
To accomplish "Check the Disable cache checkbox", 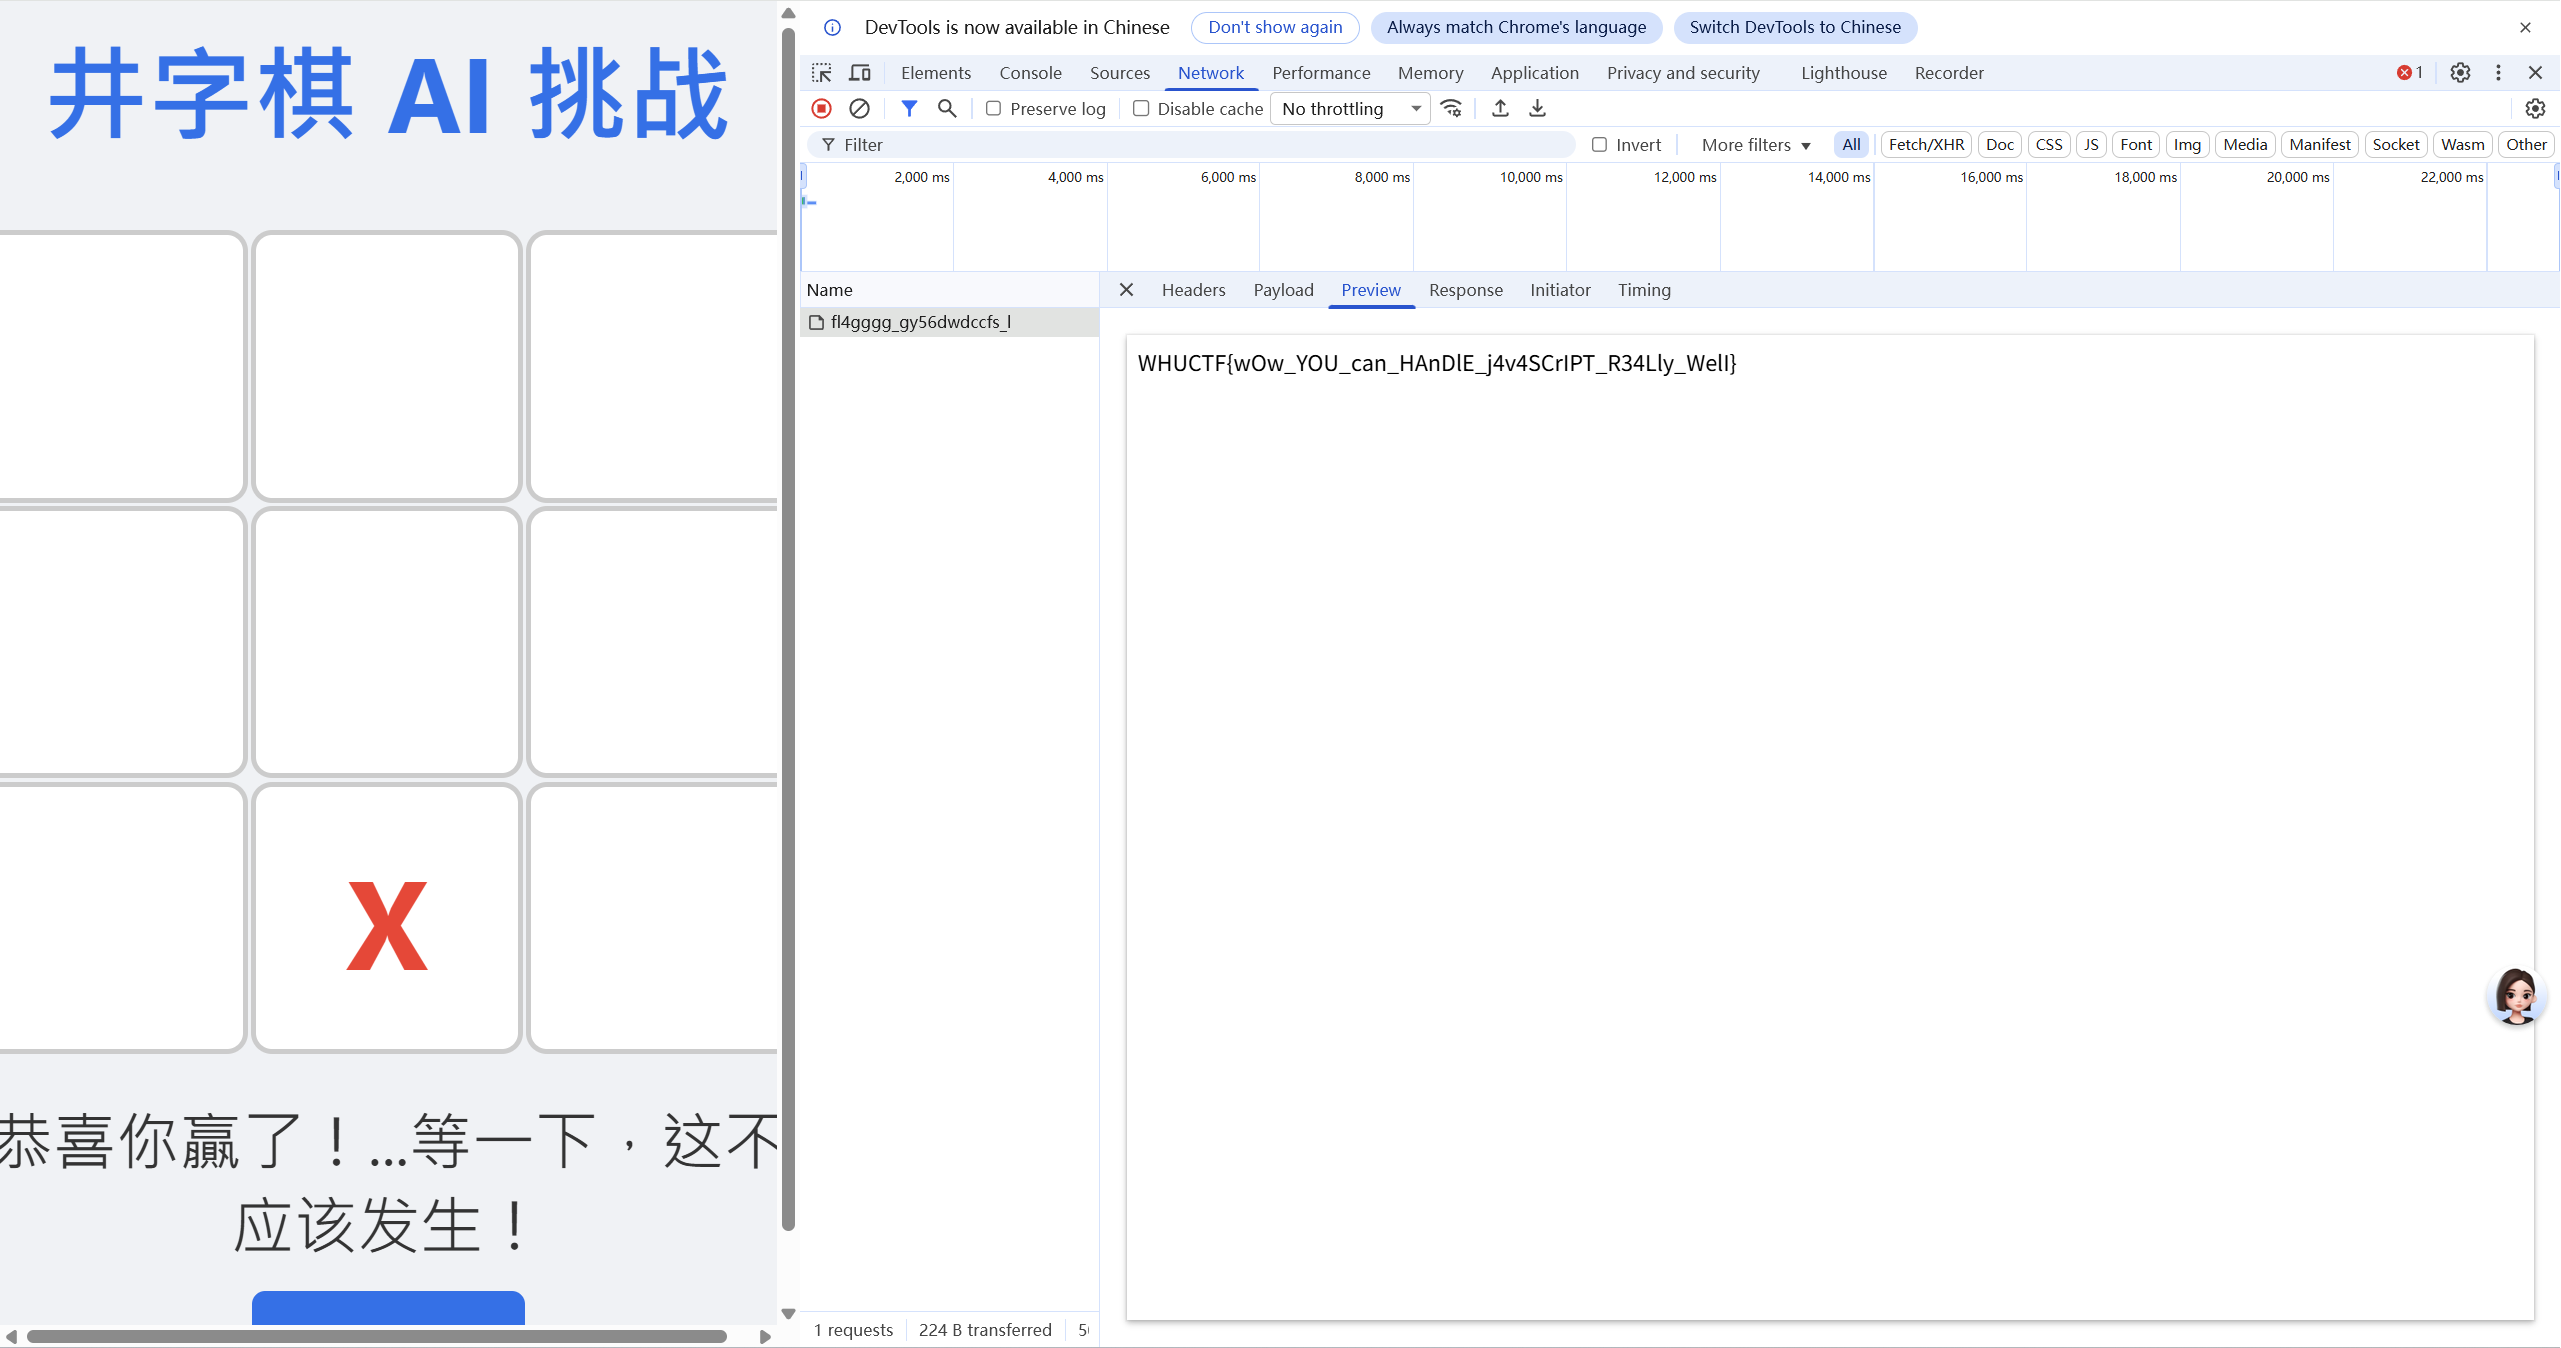I will click(1140, 109).
